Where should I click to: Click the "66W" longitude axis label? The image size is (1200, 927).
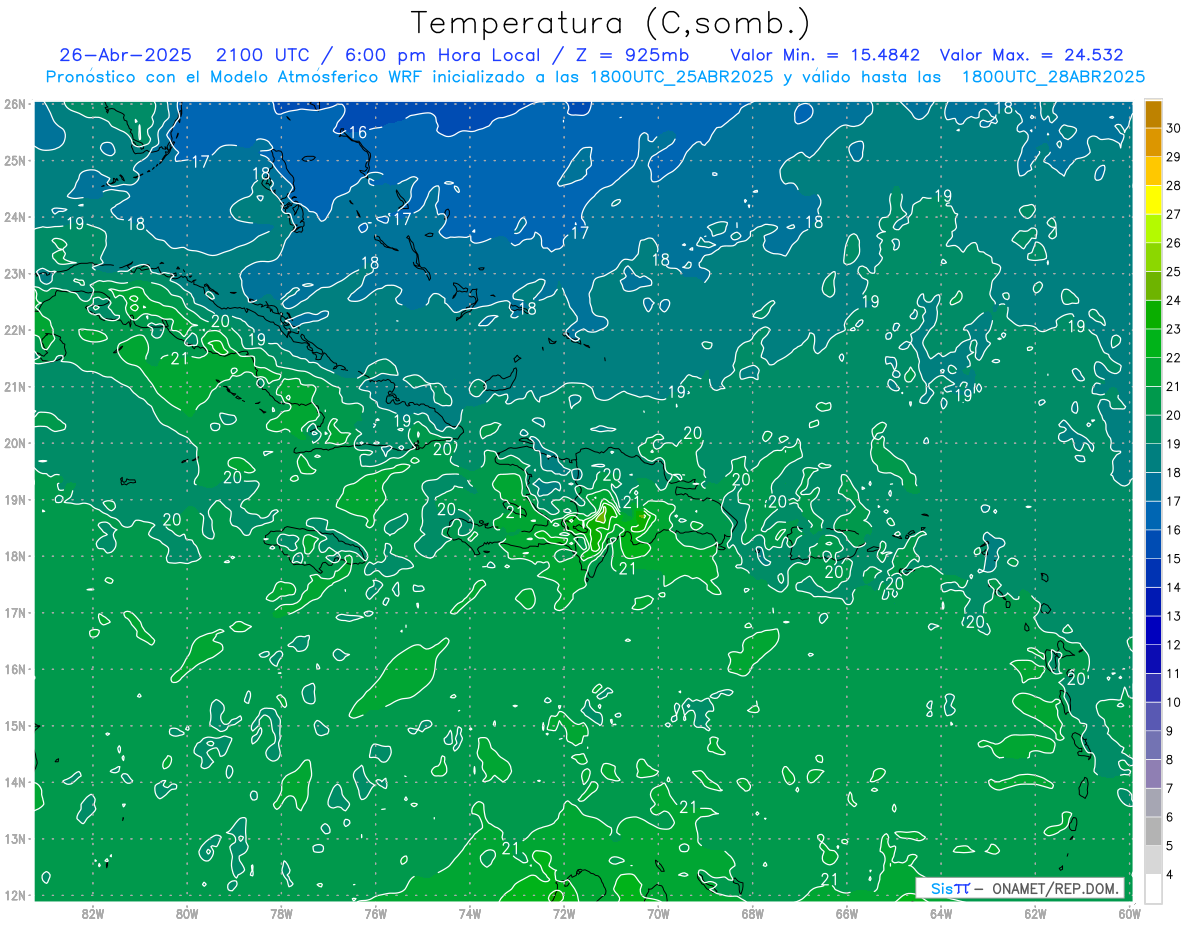click(x=846, y=912)
